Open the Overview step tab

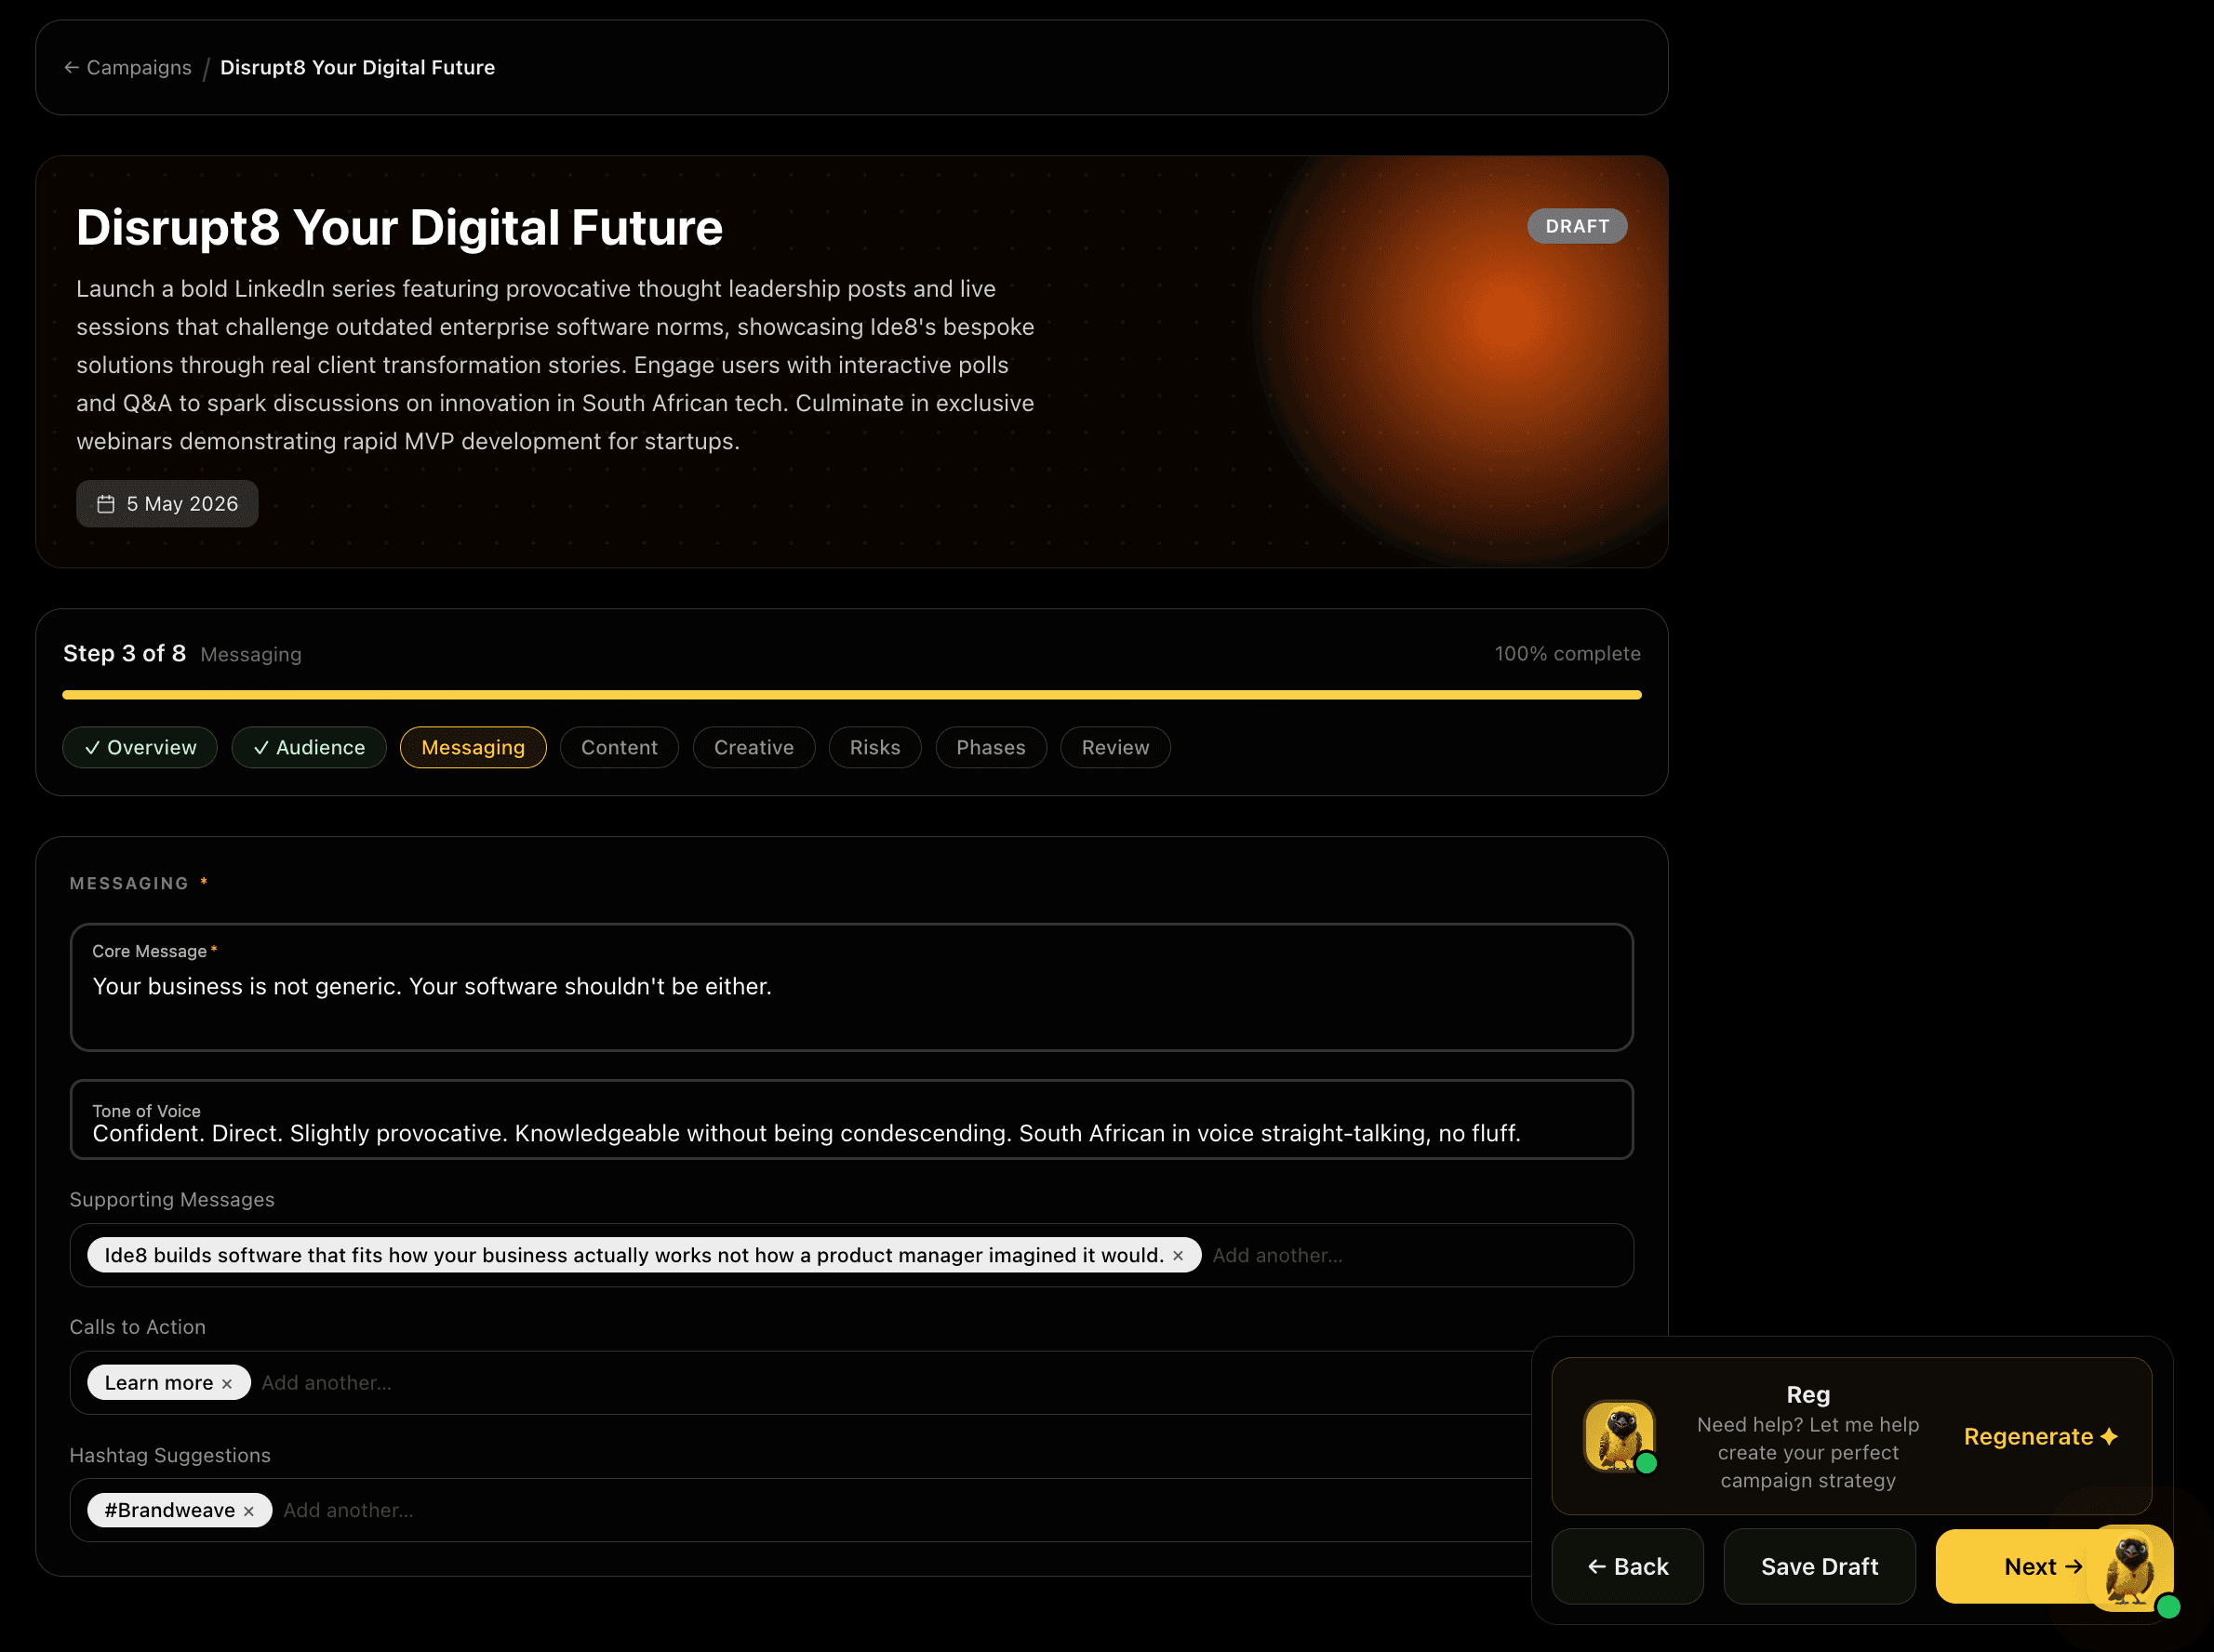tap(140, 747)
